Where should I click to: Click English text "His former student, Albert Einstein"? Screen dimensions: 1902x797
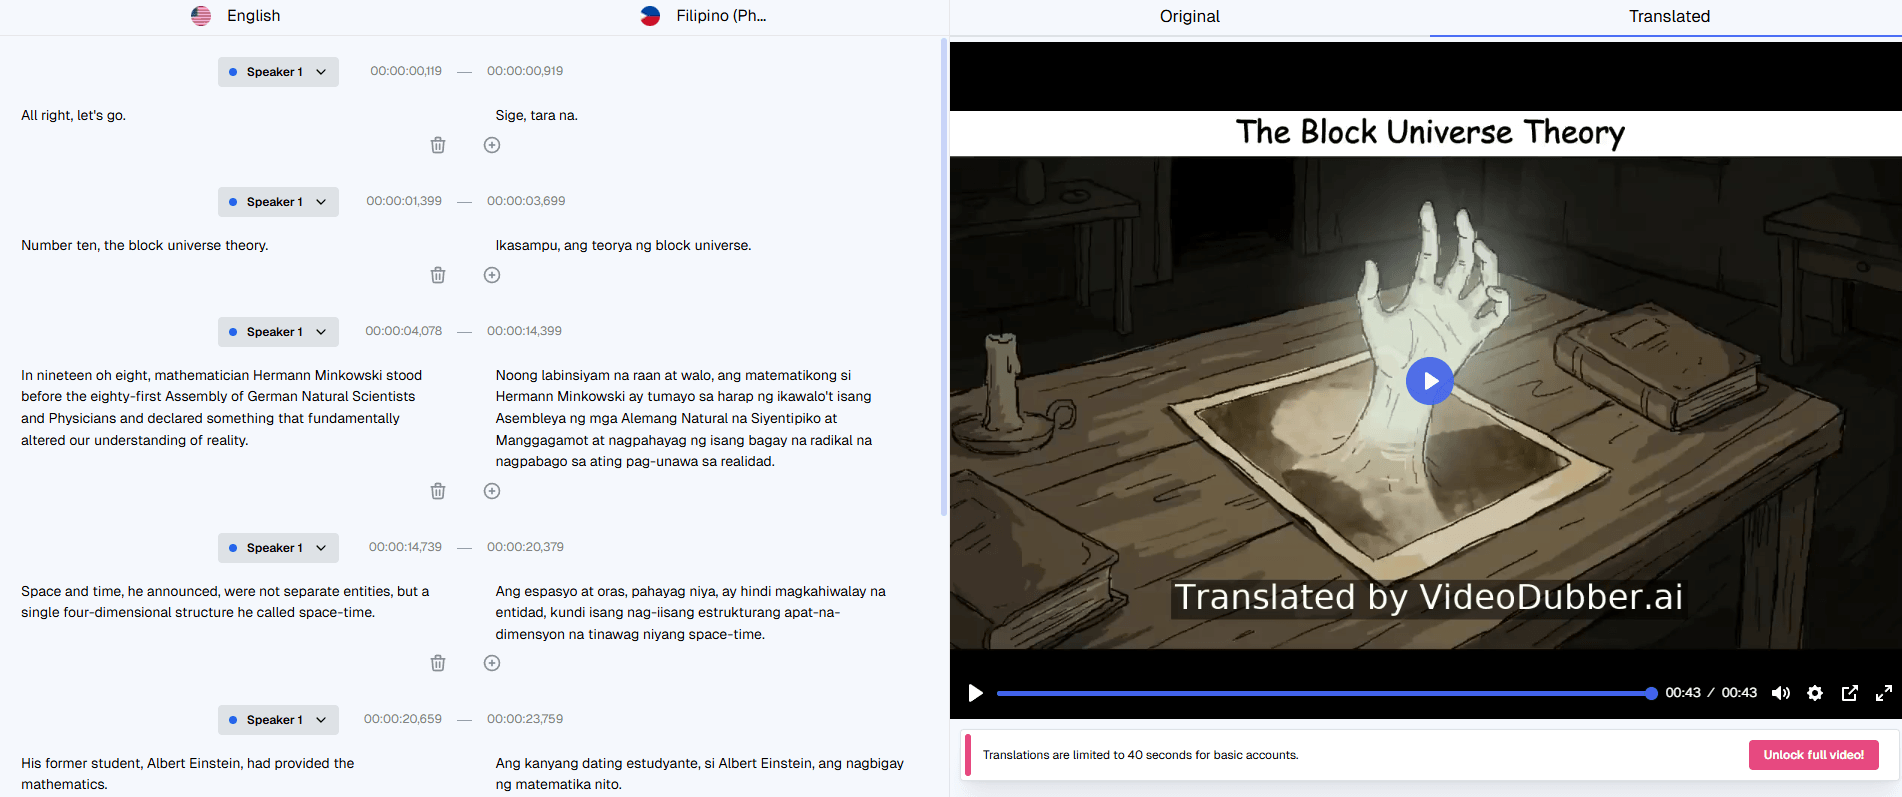(188, 774)
